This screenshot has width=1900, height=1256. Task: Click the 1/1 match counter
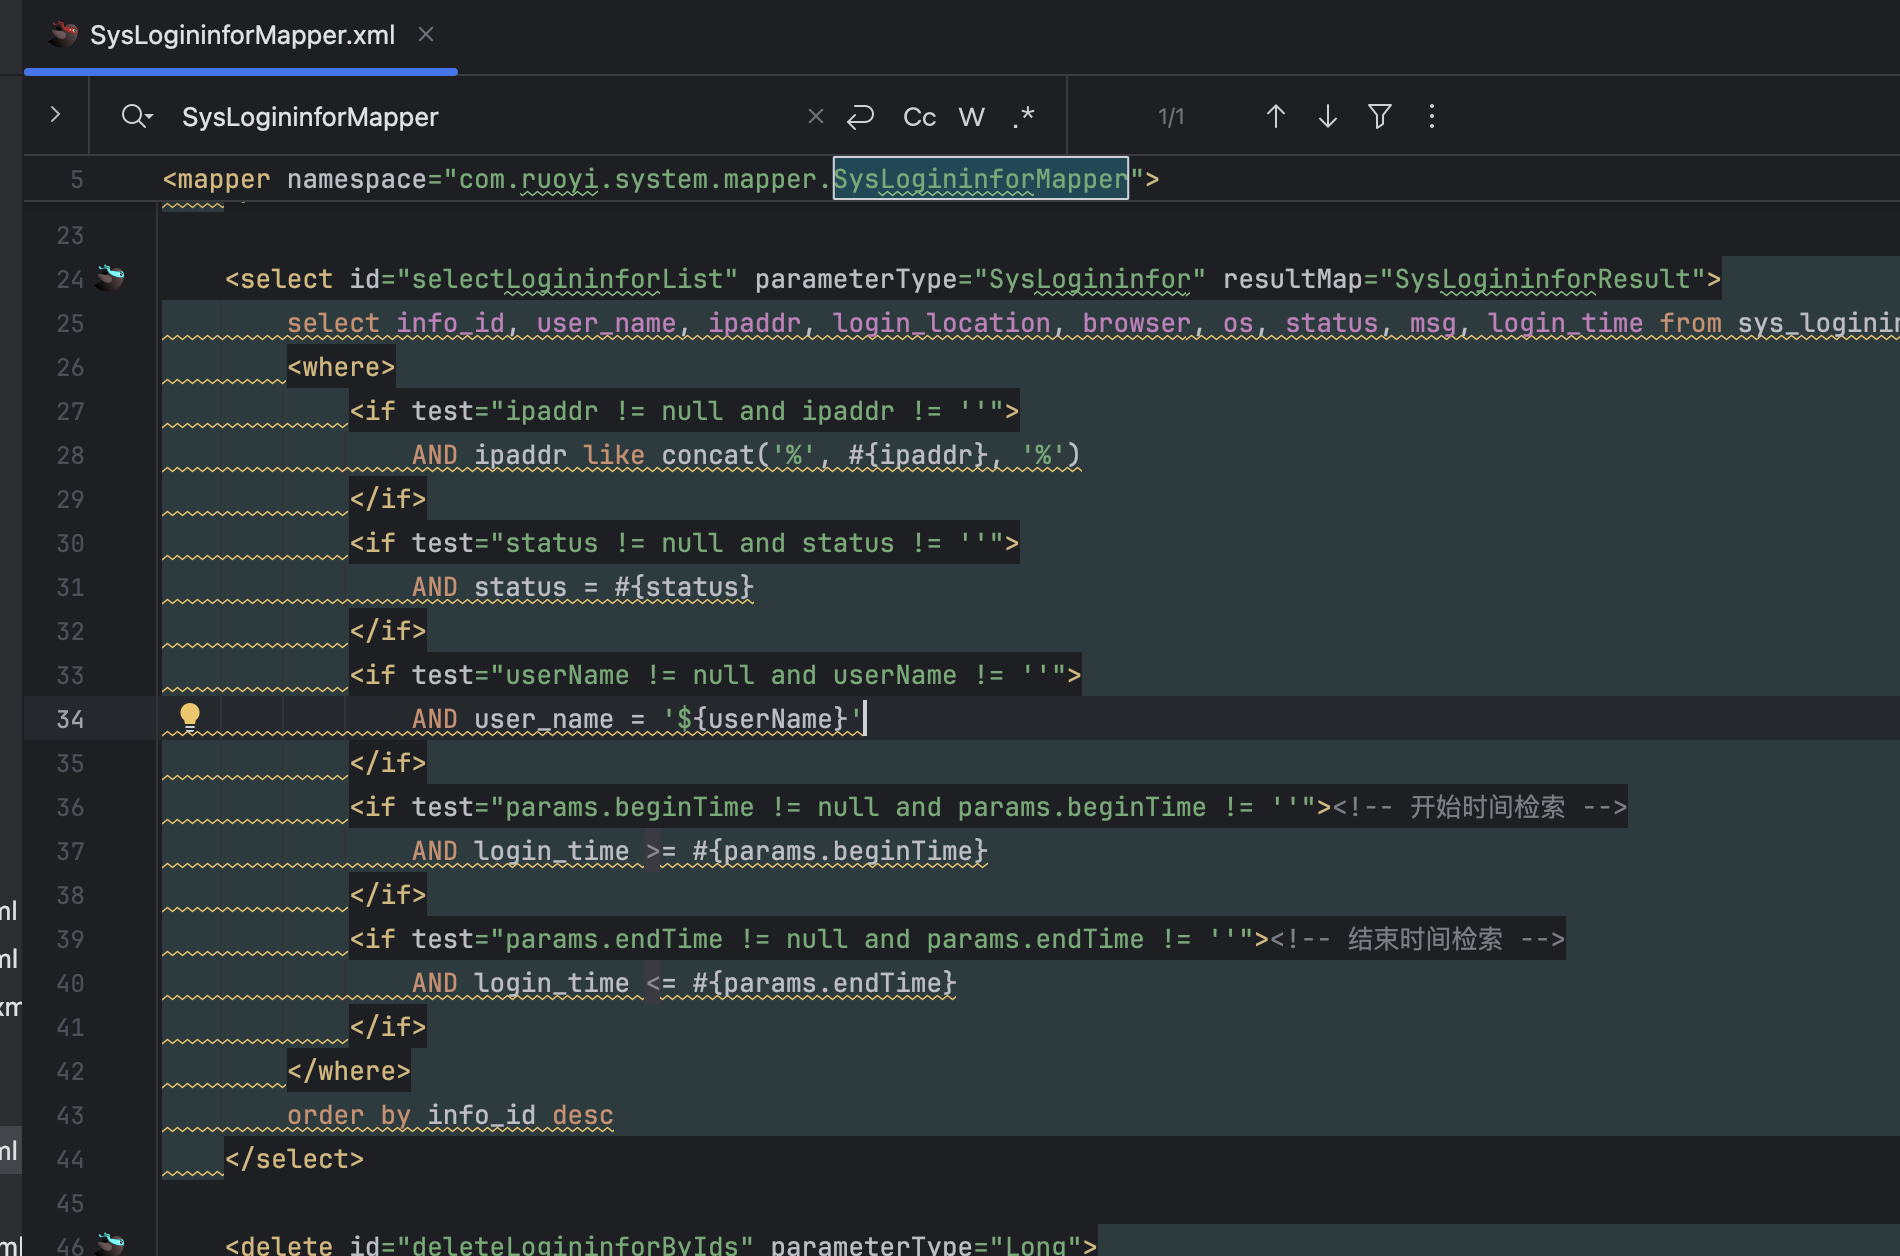coord(1171,117)
